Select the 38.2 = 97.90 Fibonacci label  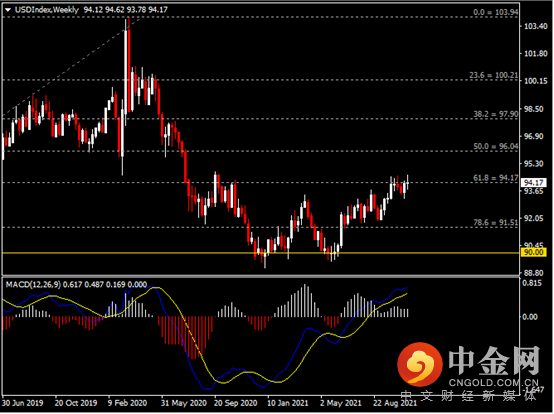[x=496, y=114]
